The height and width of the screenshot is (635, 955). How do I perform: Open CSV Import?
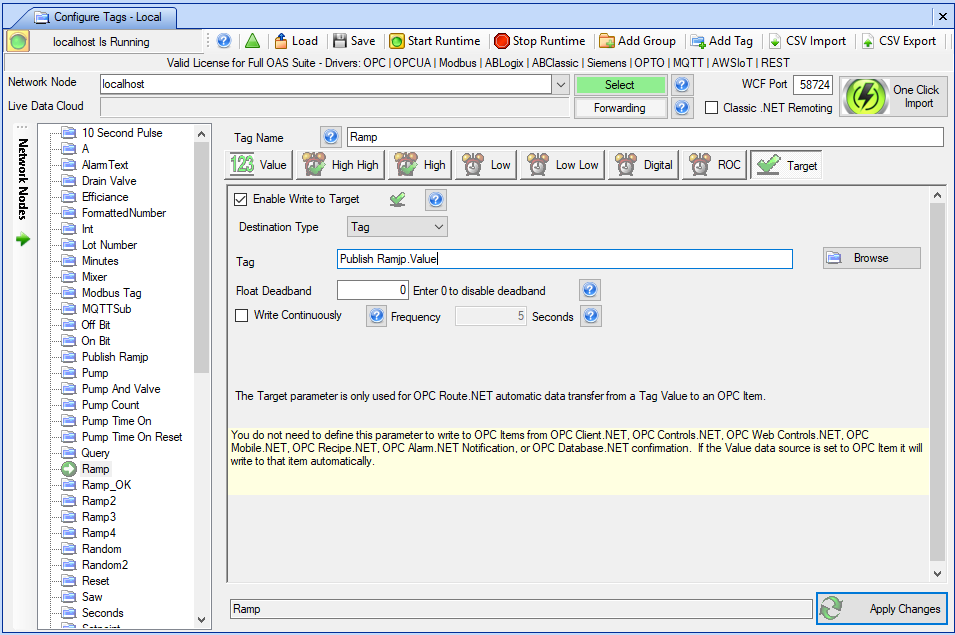pyautogui.click(x=808, y=41)
